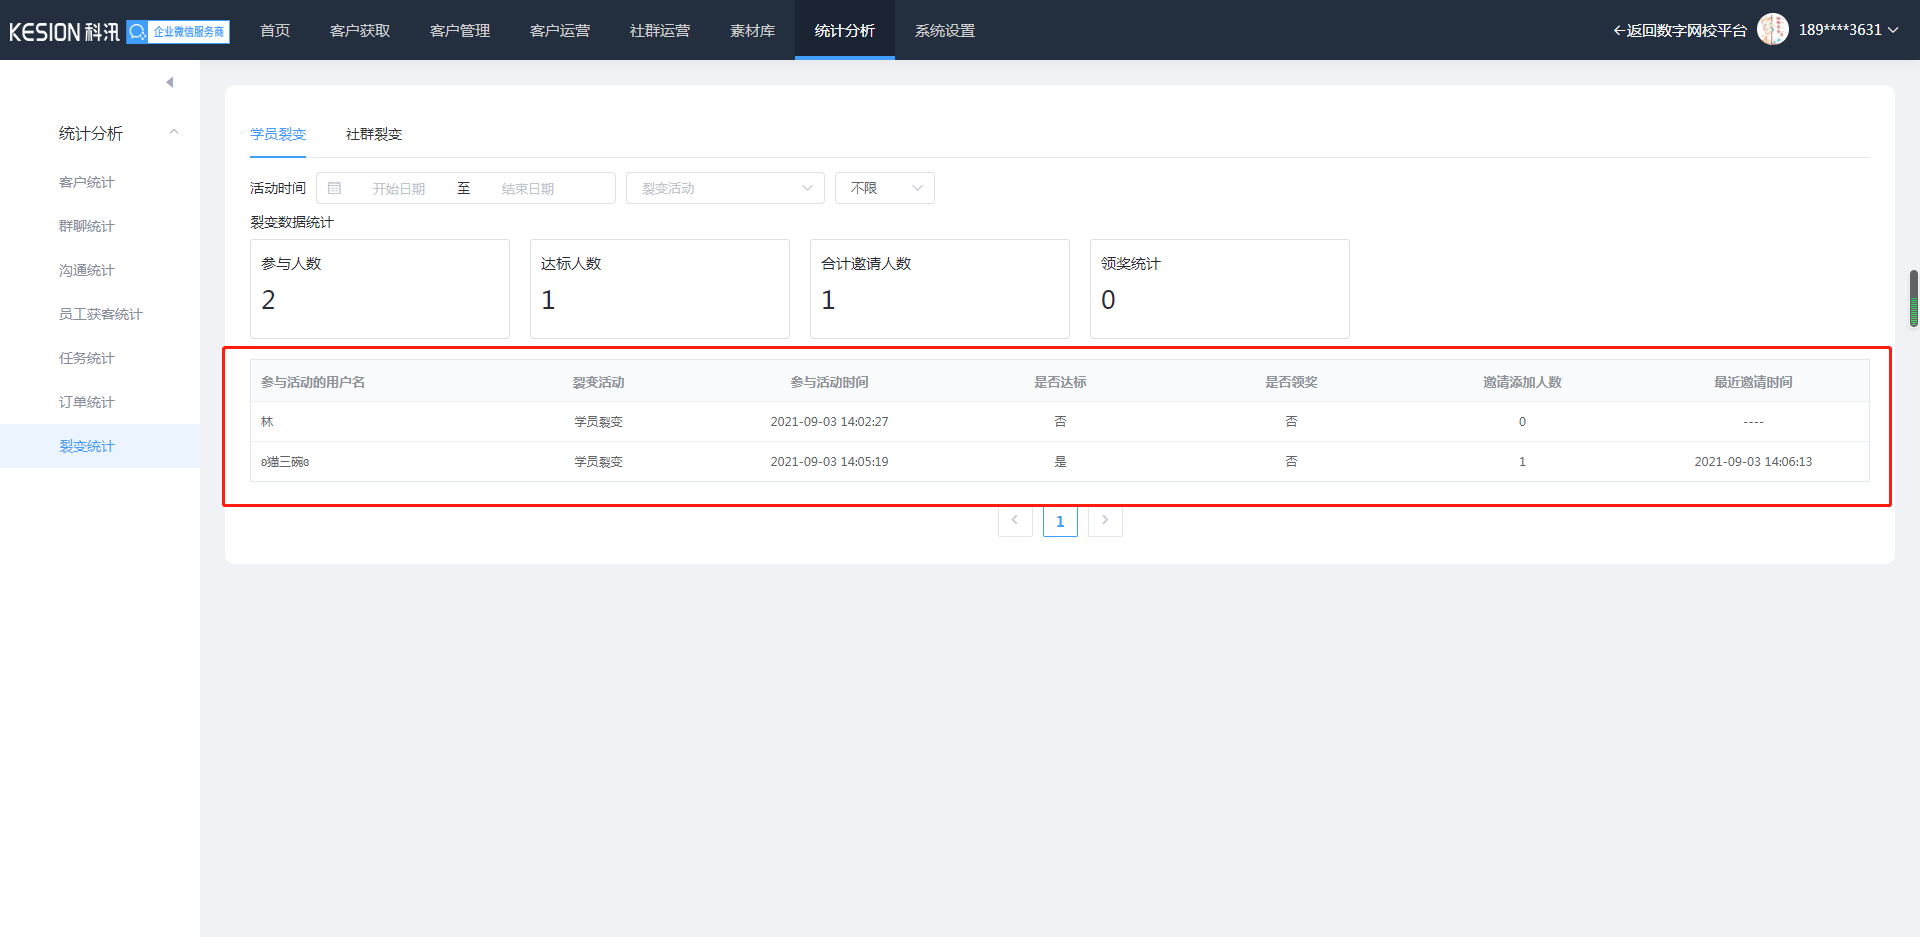Open the 不限 filter dropdown
The height and width of the screenshot is (937, 1920).
pyautogui.click(x=884, y=188)
